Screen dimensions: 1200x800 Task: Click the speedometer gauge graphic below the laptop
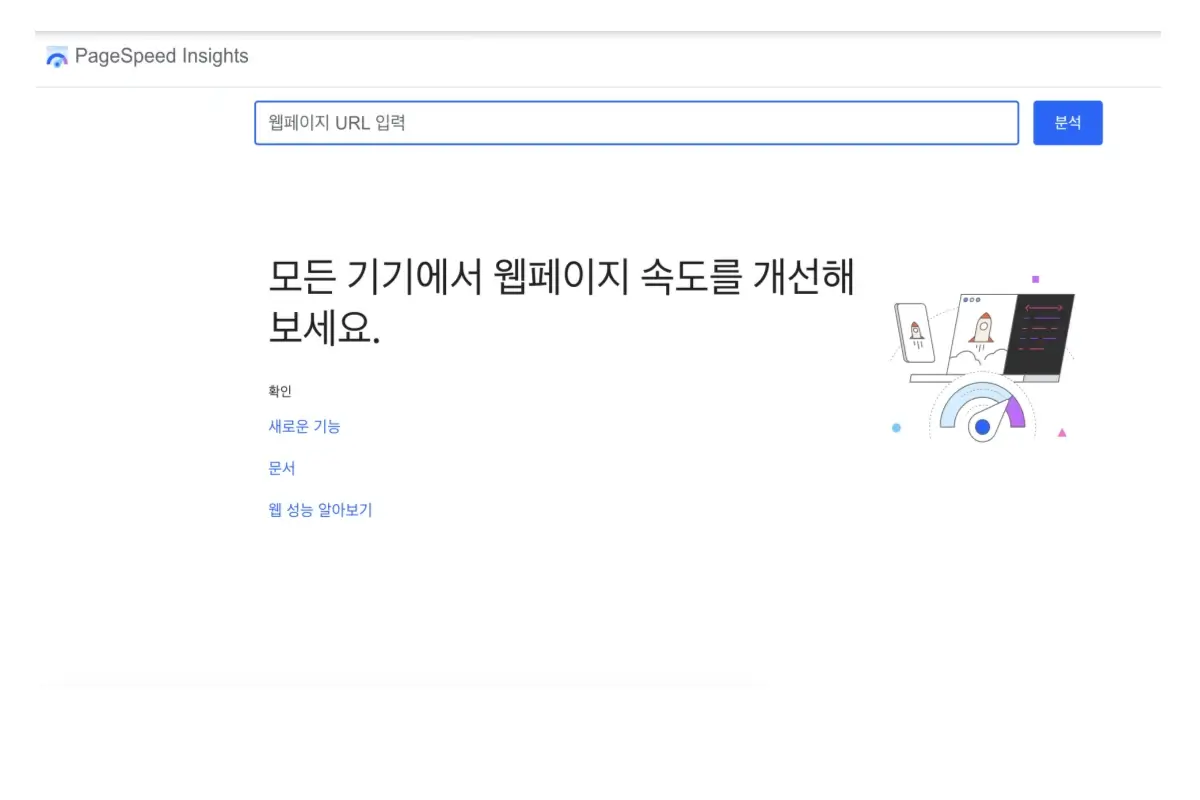pyautogui.click(x=982, y=412)
